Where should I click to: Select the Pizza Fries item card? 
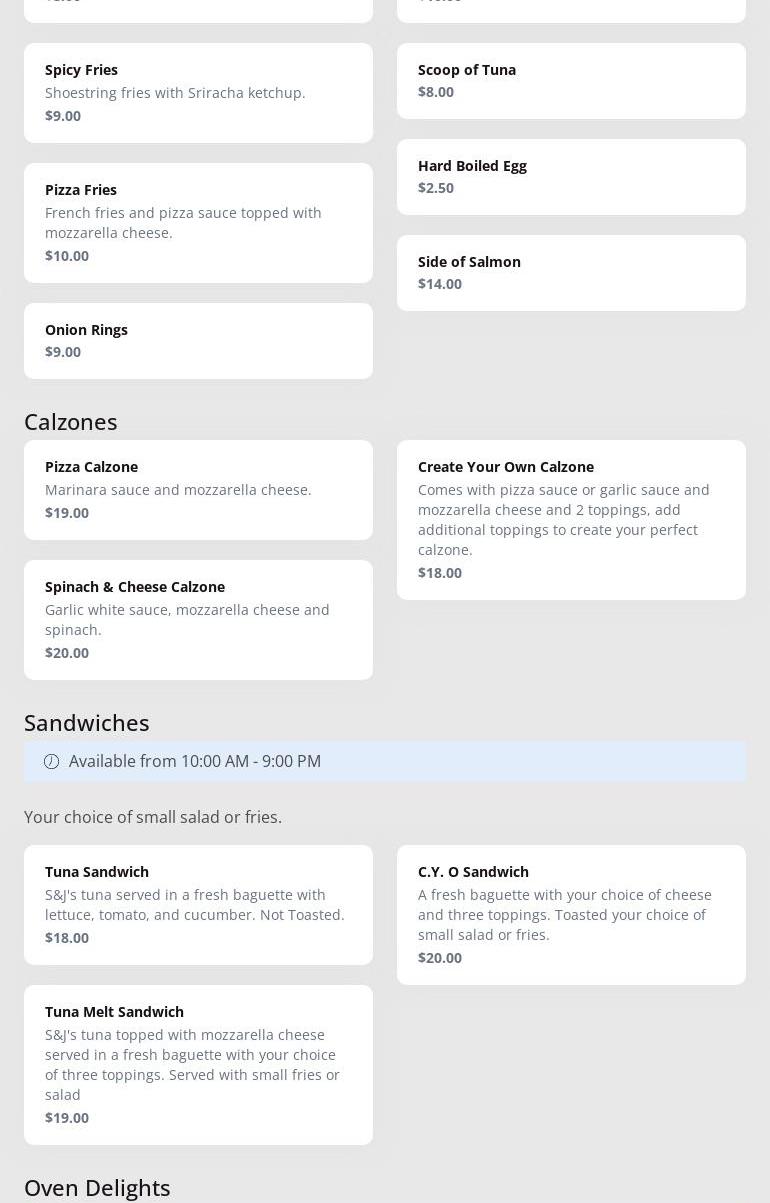click(x=198, y=223)
